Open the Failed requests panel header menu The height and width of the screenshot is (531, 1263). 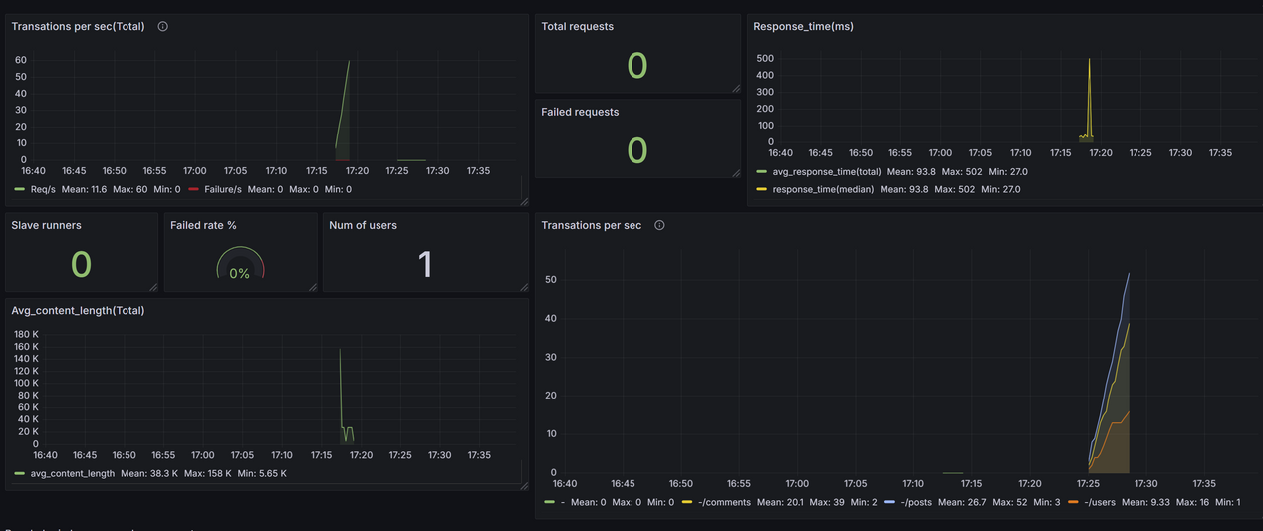pyautogui.click(x=580, y=113)
